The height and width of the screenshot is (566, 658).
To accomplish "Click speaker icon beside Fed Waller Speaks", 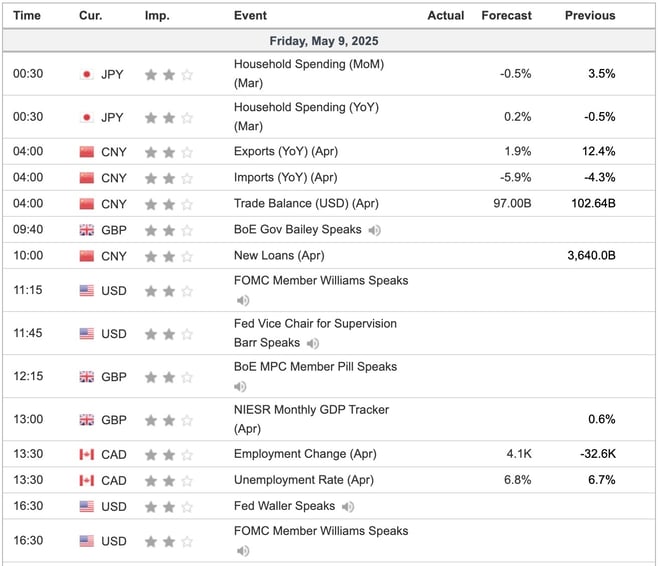I will [348, 507].
